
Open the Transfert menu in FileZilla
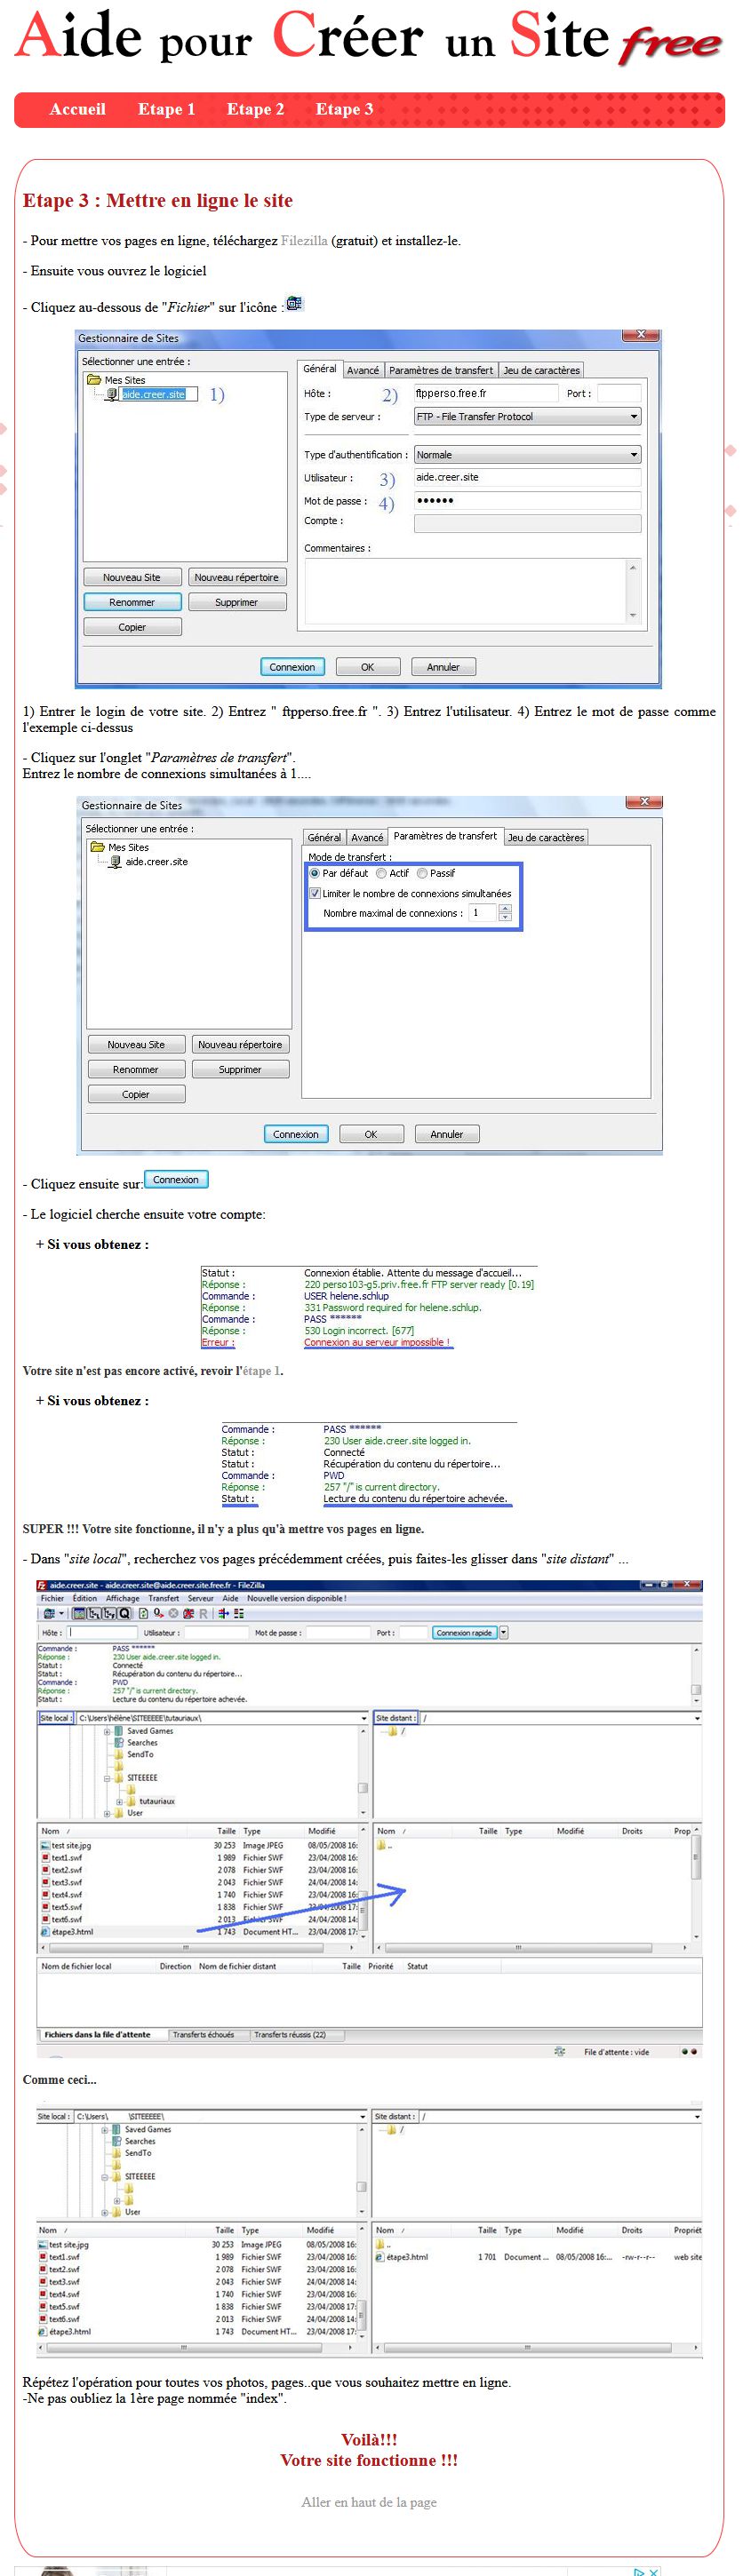[x=163, y=1598]
